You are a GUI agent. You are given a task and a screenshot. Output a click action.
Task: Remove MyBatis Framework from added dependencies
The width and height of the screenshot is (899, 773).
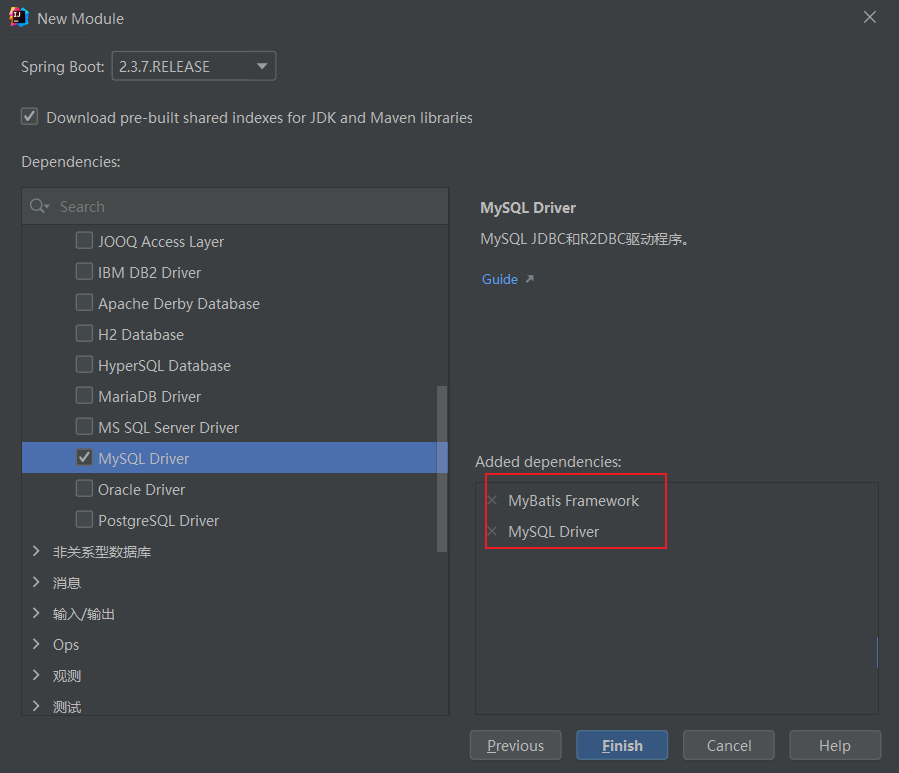coord(491,500)
